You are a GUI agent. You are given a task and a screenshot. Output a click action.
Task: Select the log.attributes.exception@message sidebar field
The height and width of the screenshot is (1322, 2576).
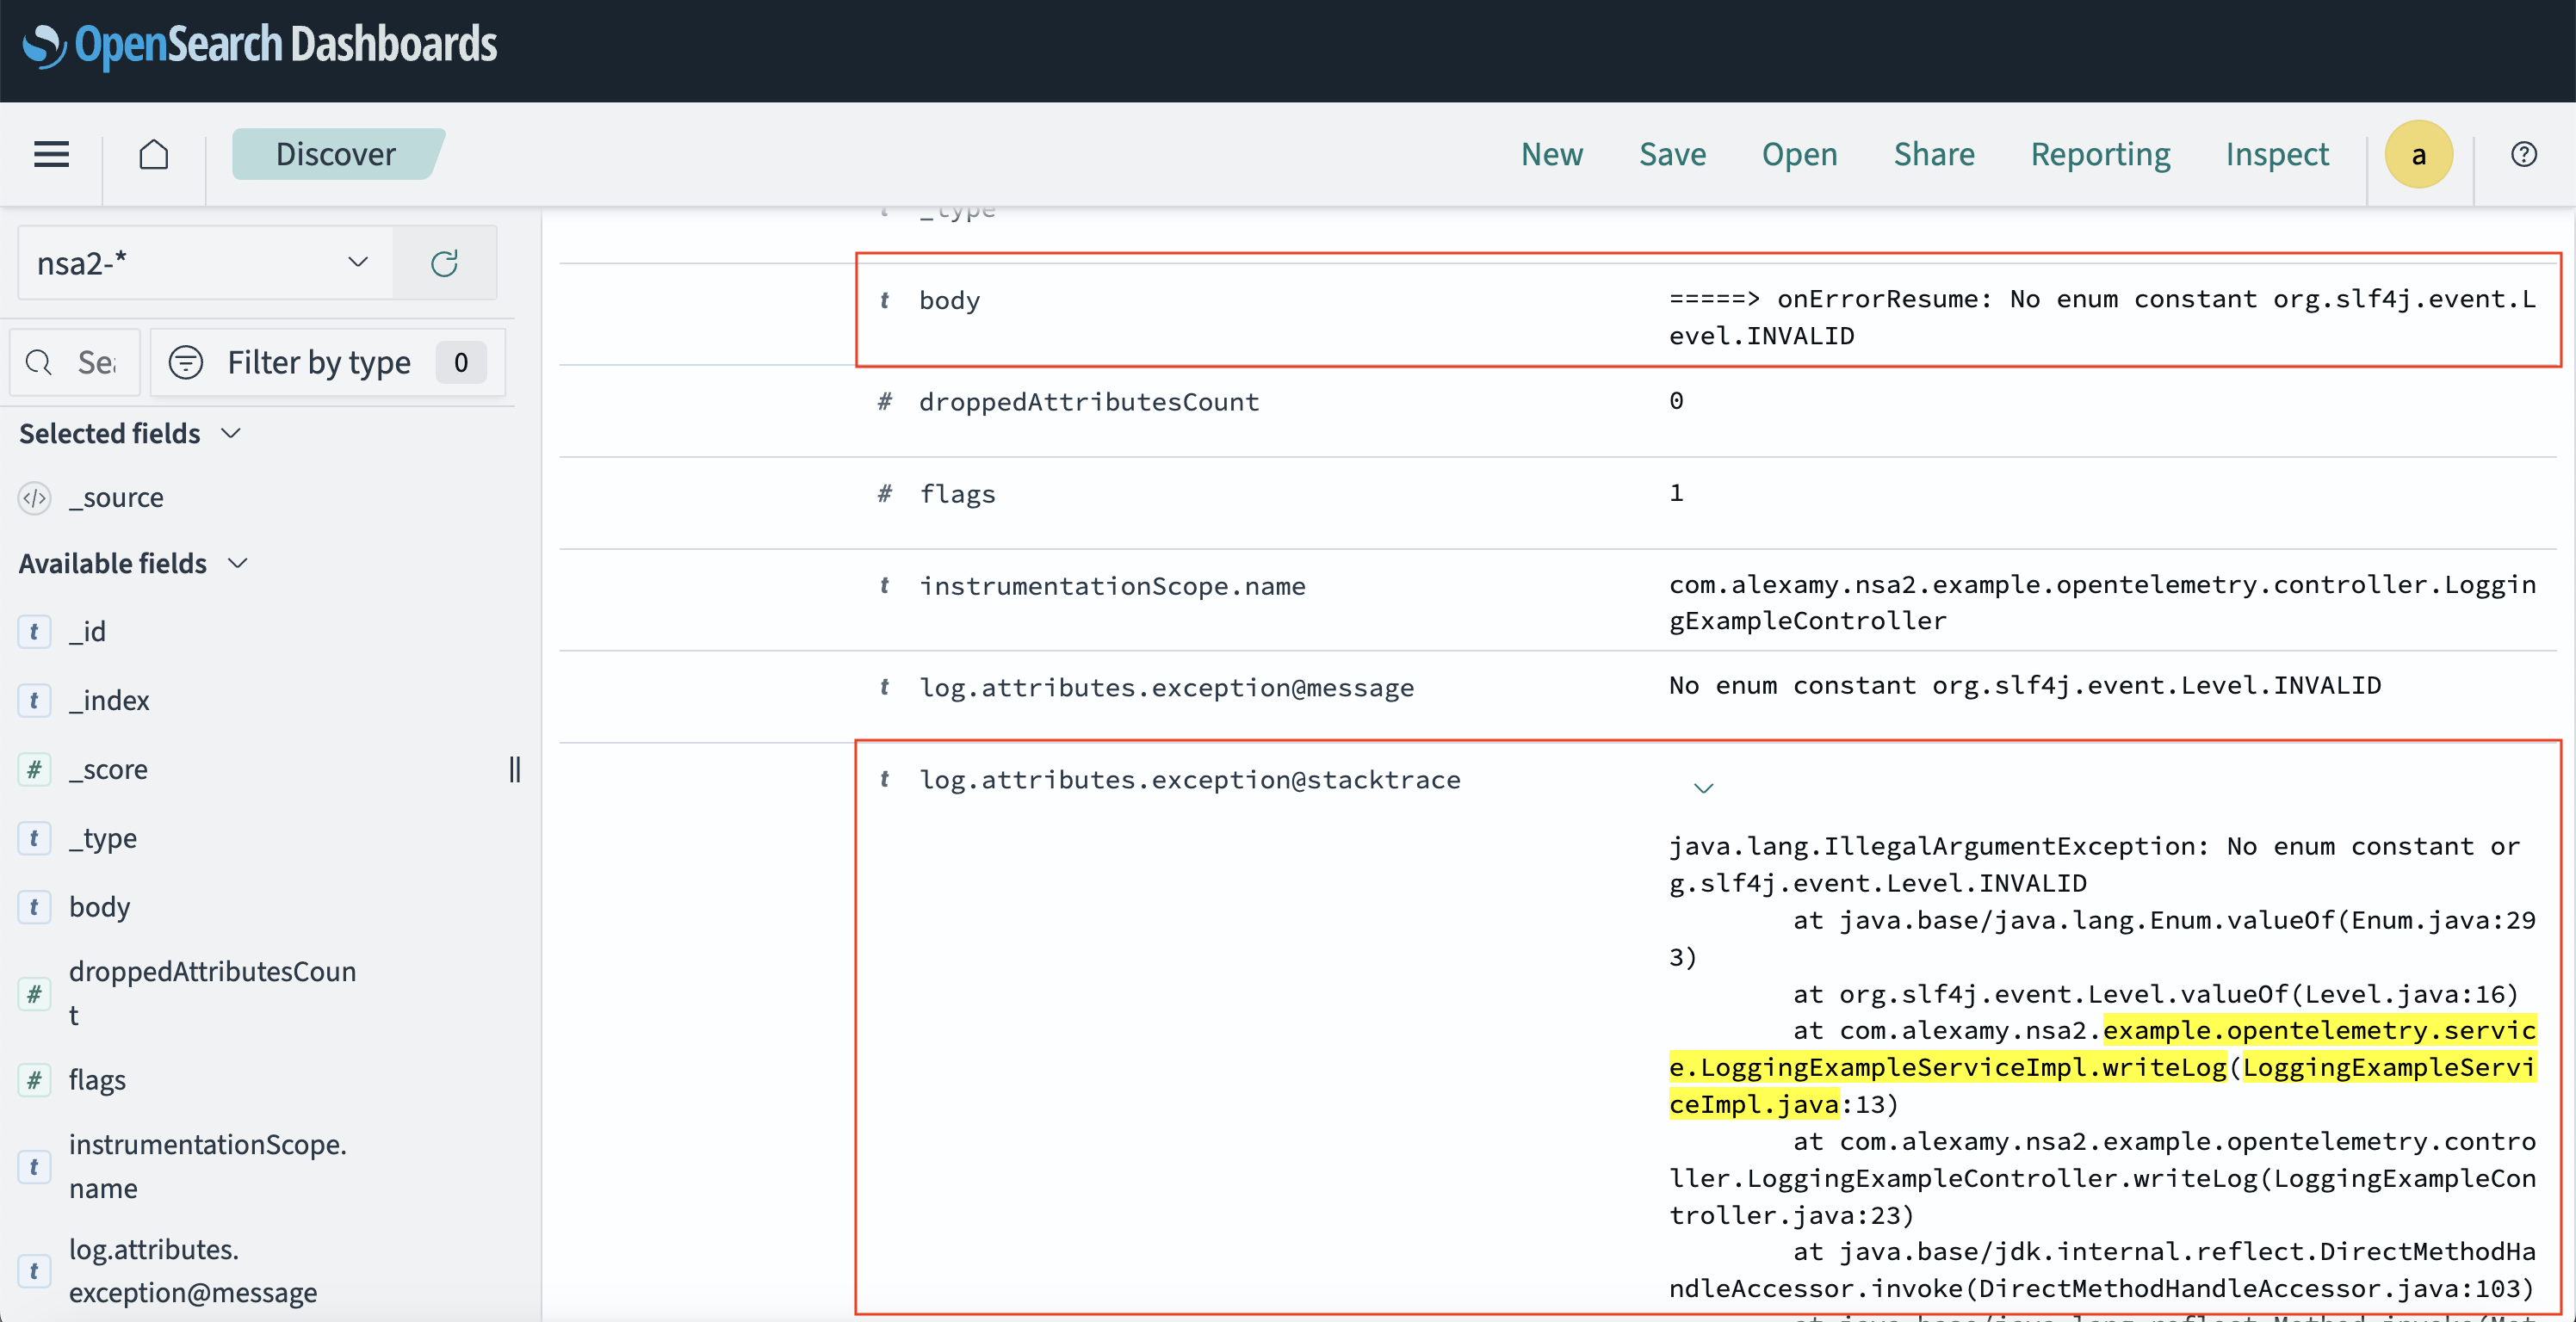point(193,1271)
